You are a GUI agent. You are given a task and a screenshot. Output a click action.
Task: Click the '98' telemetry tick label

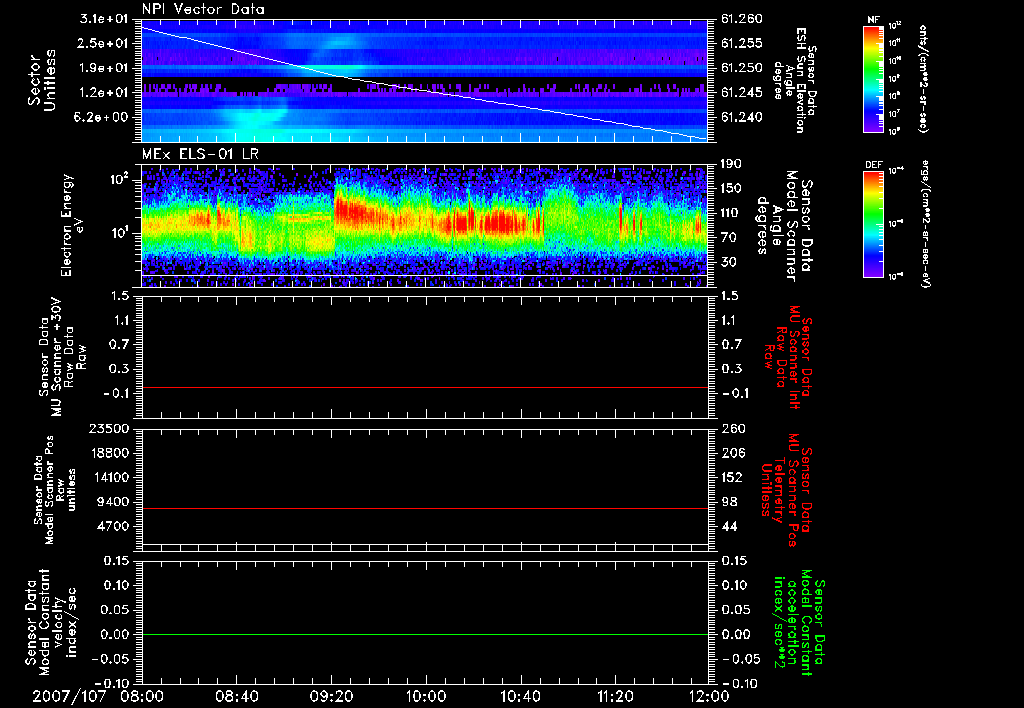tap(731, 502)
